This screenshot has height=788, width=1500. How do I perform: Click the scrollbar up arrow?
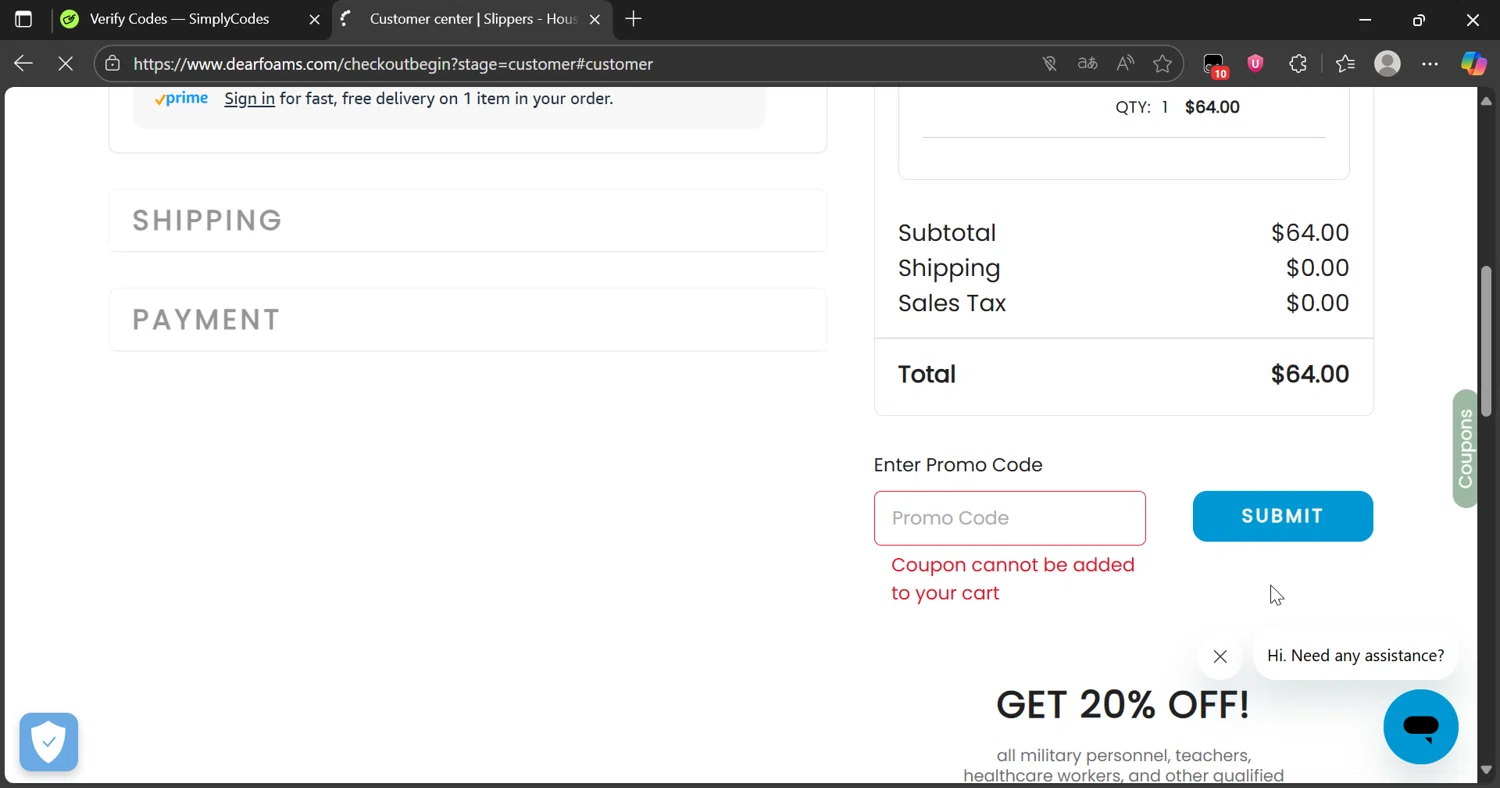click(x=1487, y=101)
